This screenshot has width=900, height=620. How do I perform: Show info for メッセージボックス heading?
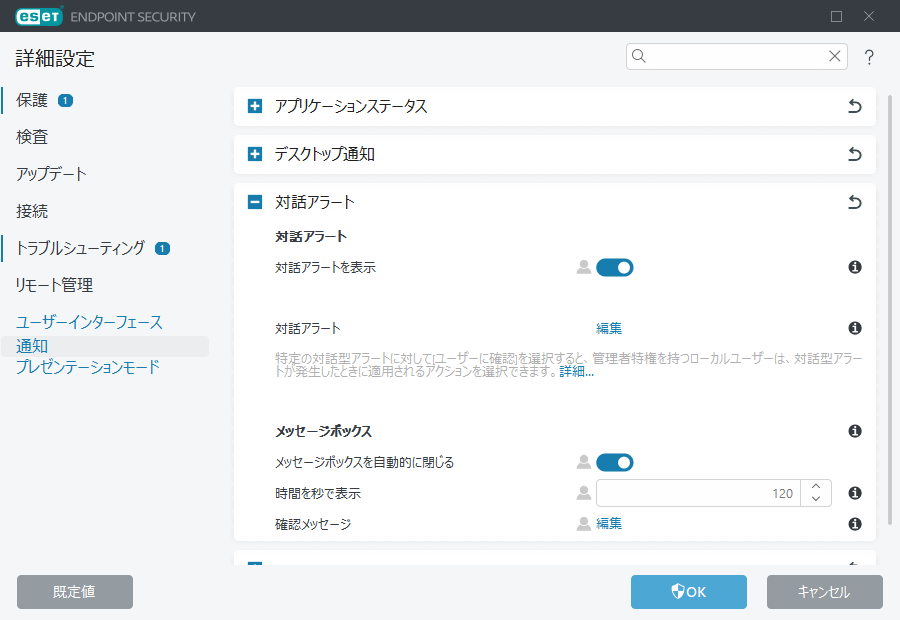click(855, 431)
